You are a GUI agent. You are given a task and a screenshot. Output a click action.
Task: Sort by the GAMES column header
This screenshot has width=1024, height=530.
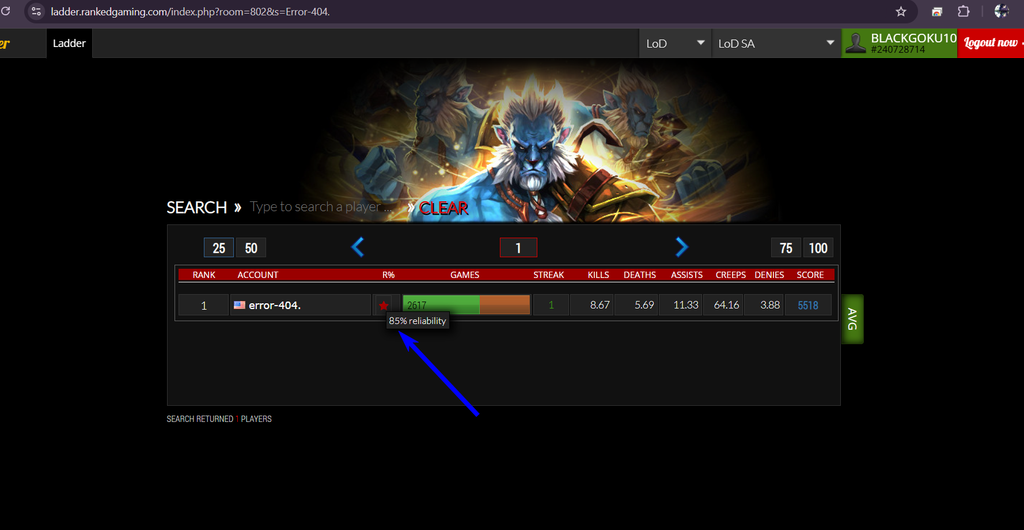coord(465,275)
